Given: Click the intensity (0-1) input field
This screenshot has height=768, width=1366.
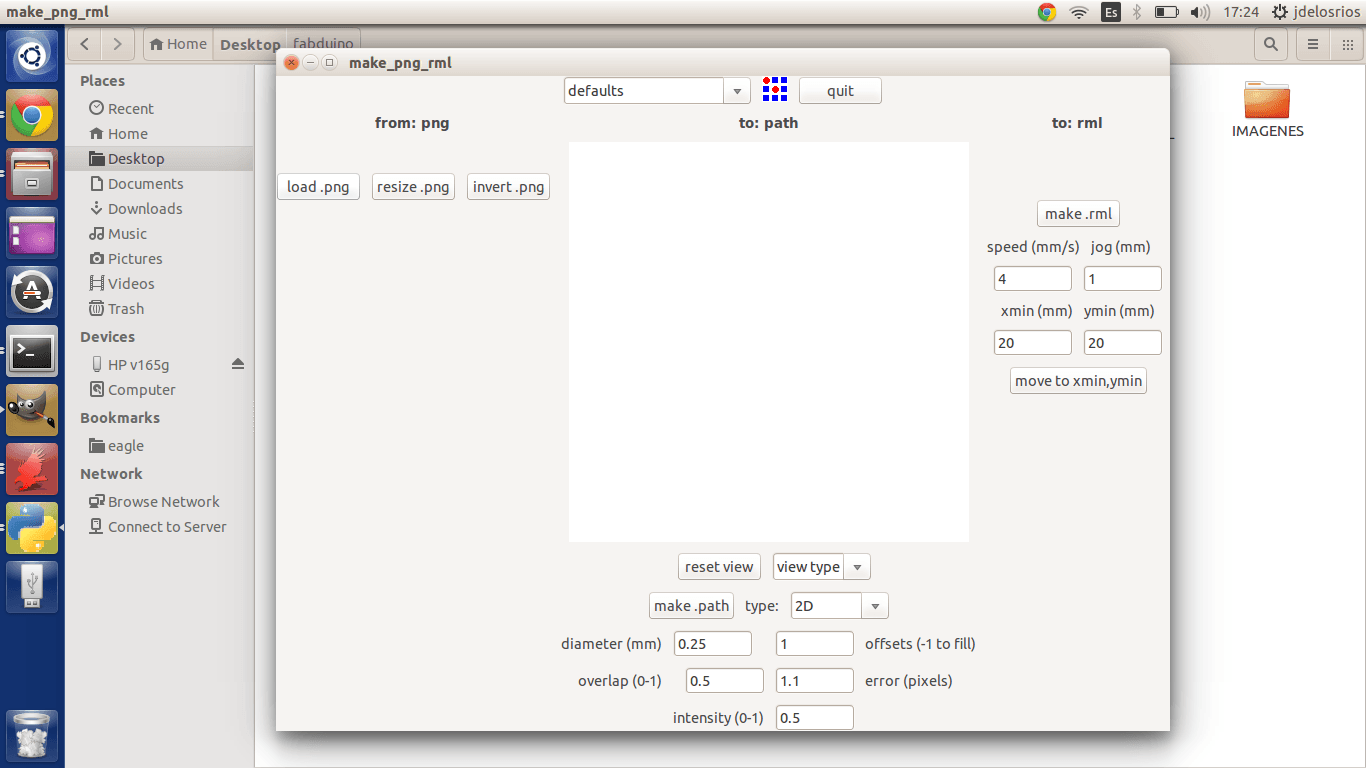Looking at the screenshot, I should pos(815,717).
